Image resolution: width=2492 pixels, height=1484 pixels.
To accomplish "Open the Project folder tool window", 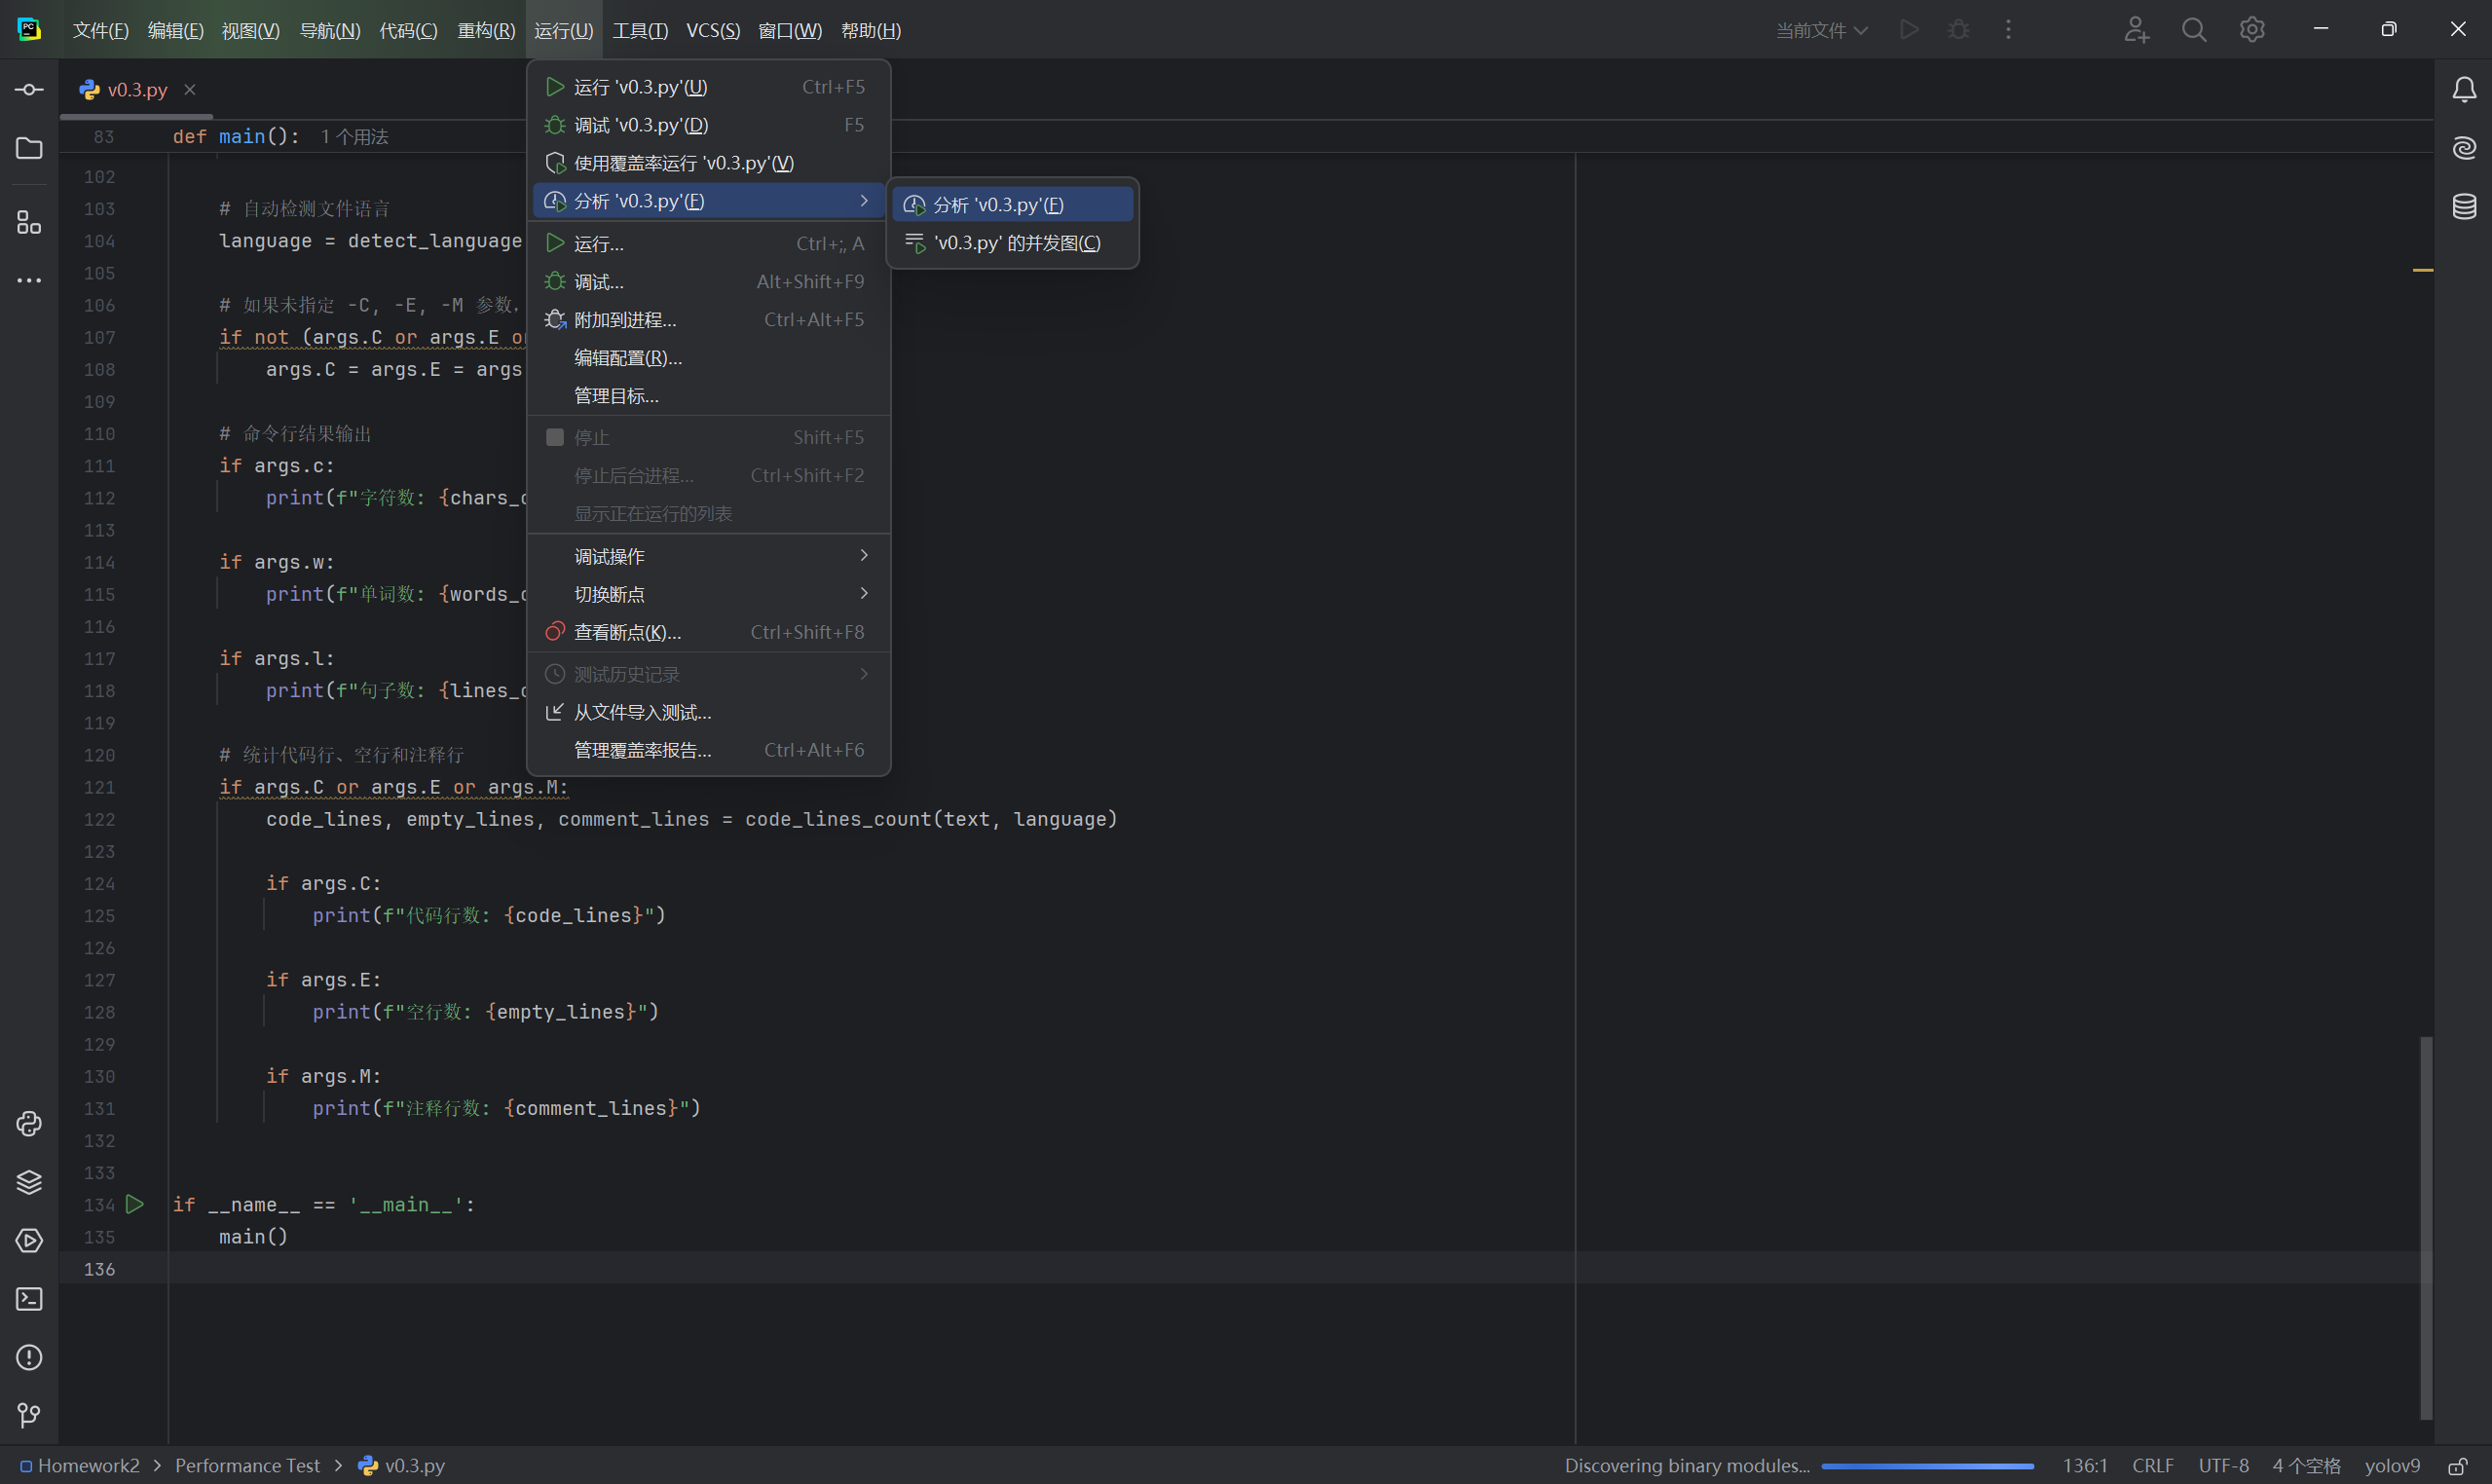I will click(29, 148).
